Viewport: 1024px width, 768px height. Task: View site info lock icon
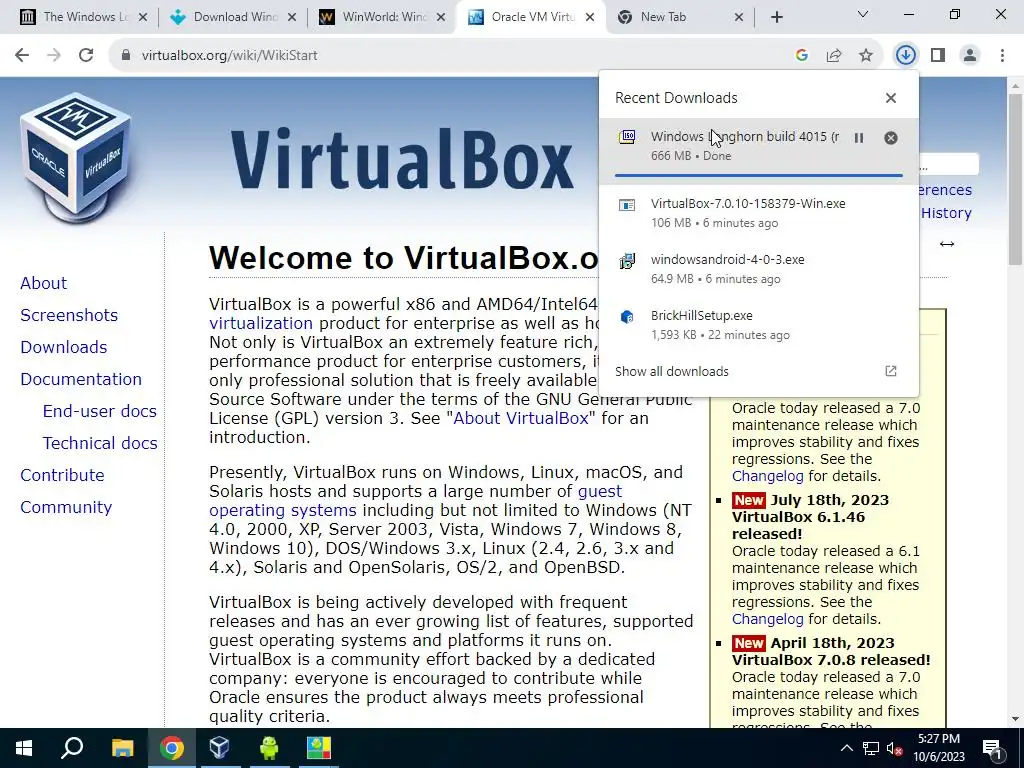click(126, 56)
